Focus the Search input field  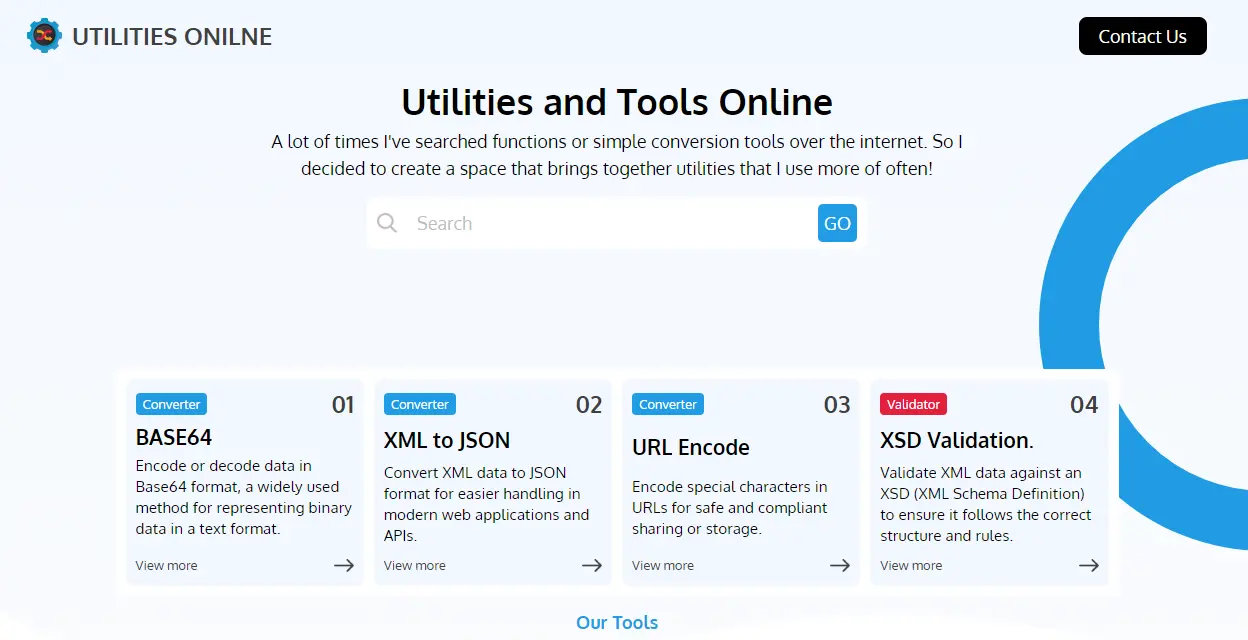pyautogui.click(x=612, y=223)
